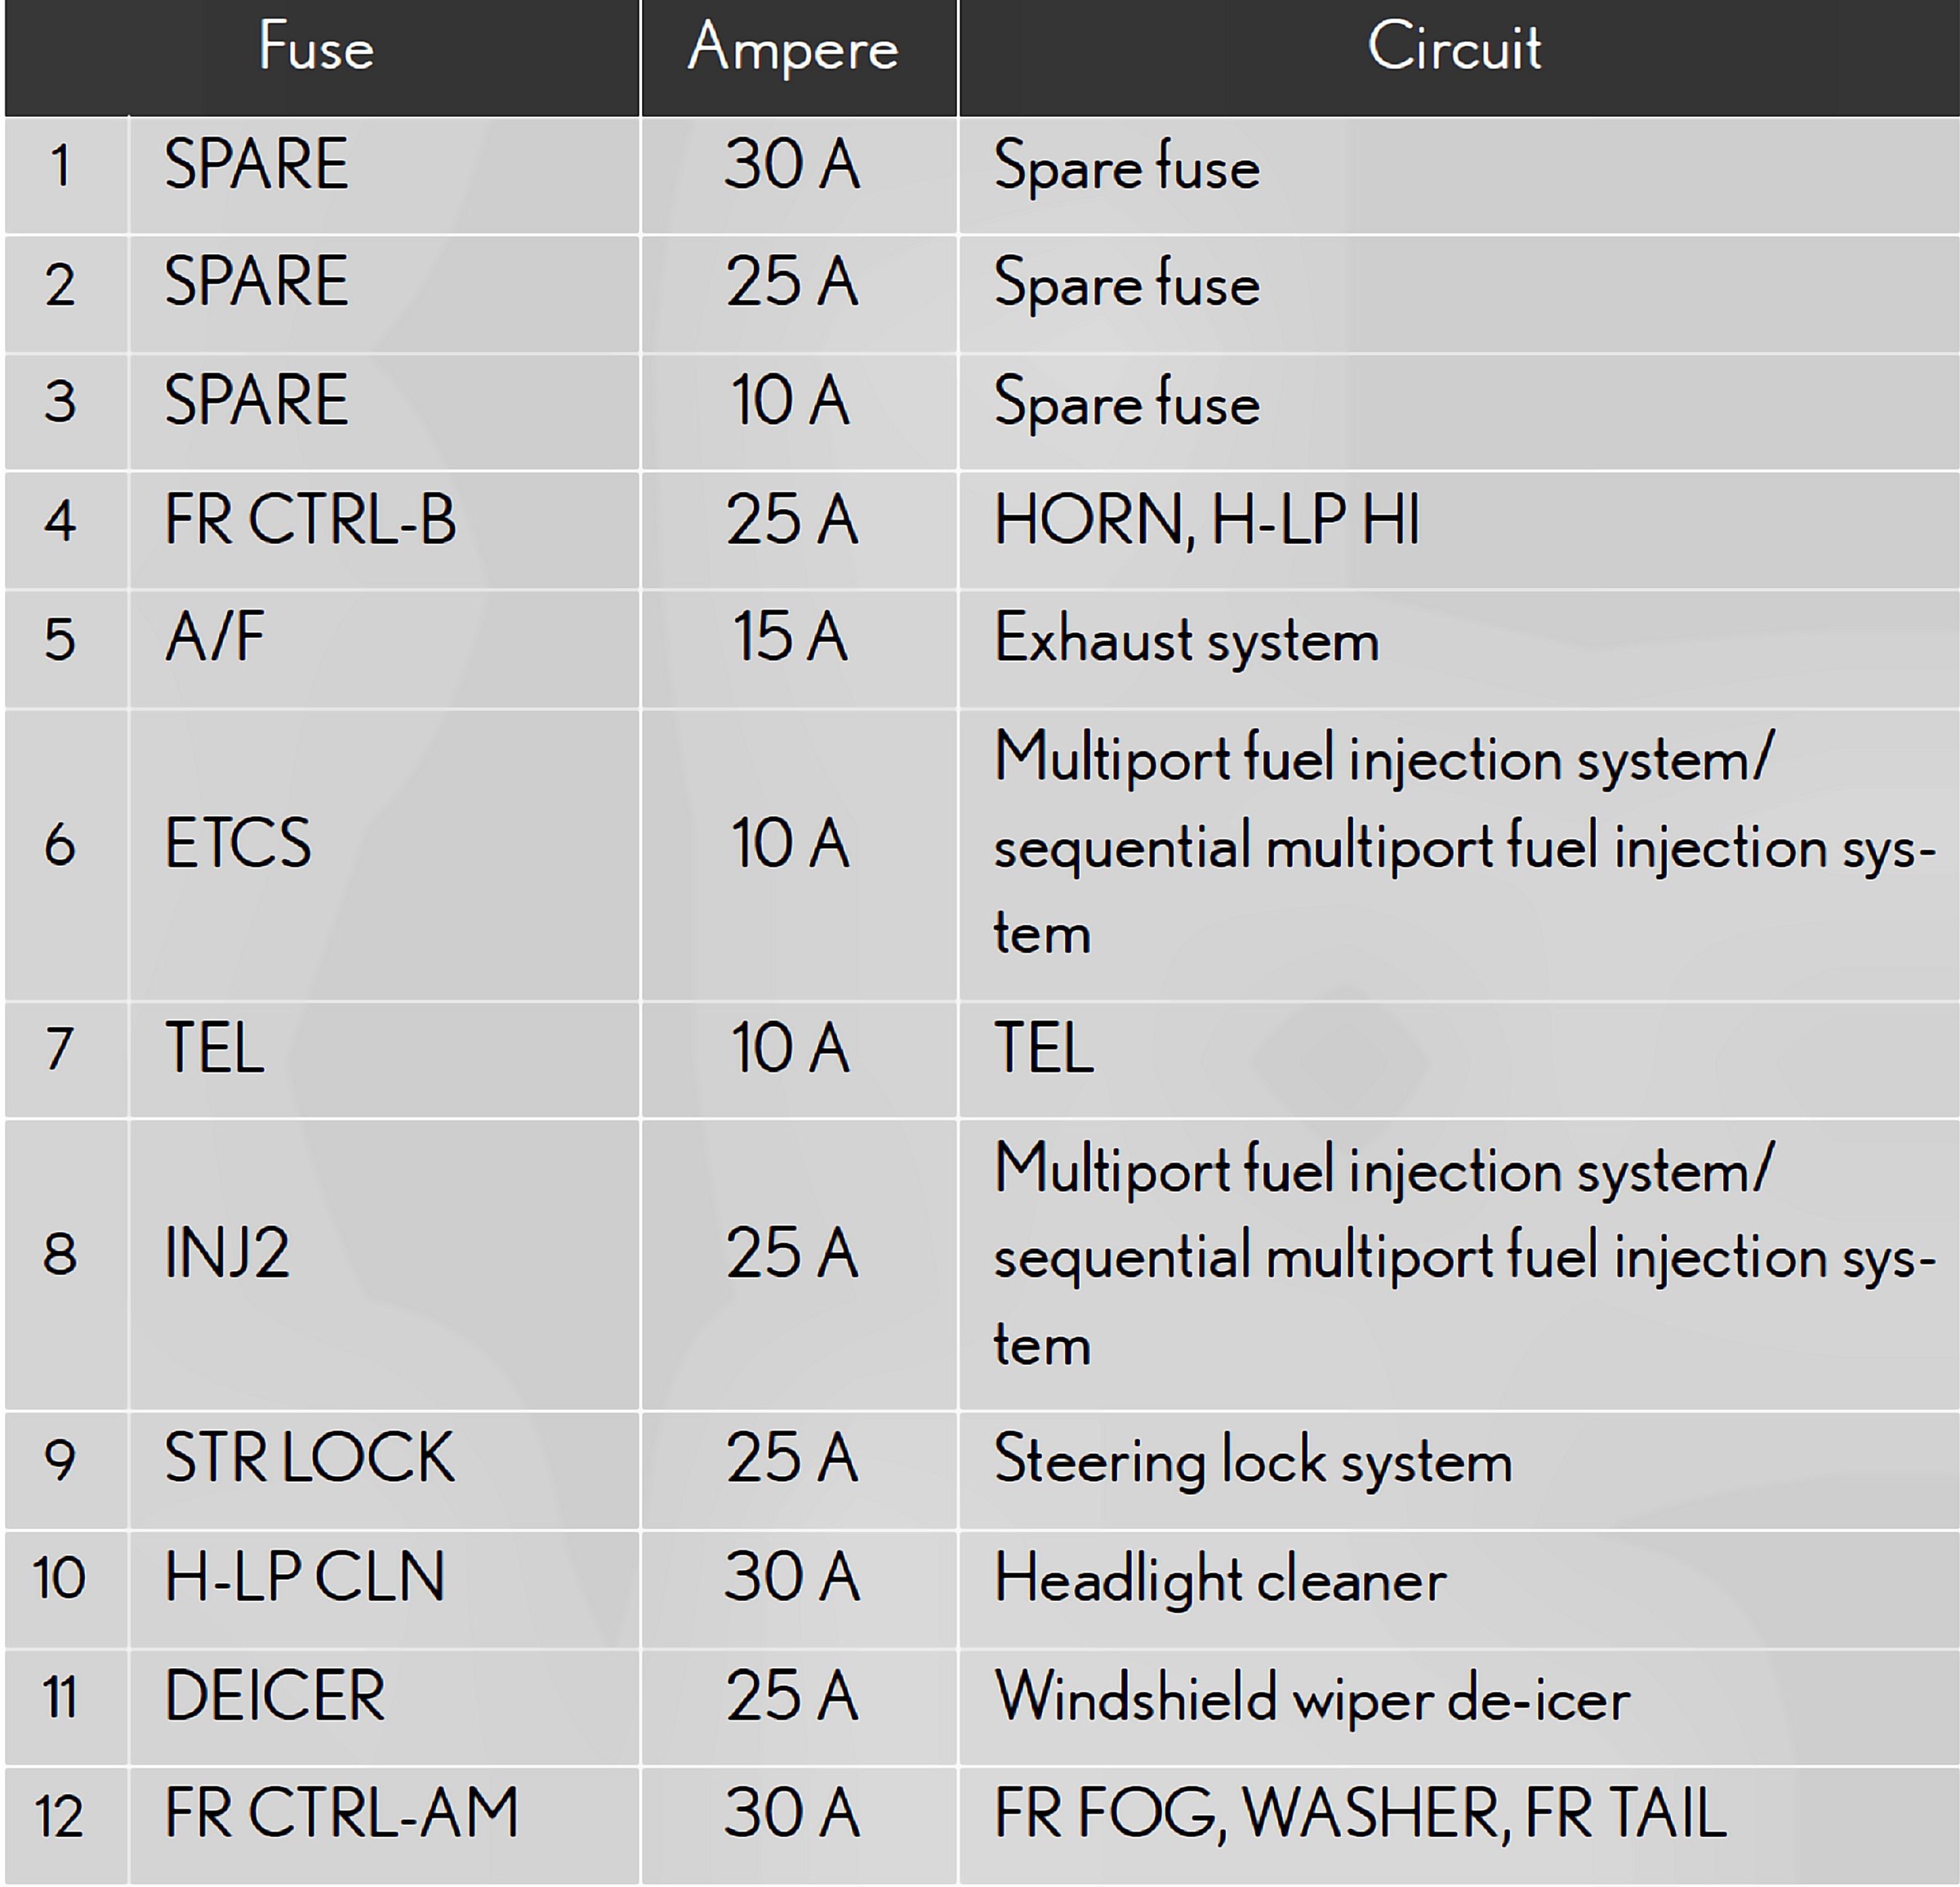Click the HORN, H-LP HI circuit text

[x=1207, y=520]
